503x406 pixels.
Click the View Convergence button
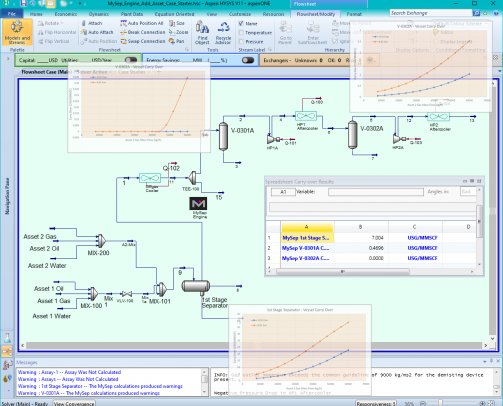pyautogui.click(x=74, y=403)
